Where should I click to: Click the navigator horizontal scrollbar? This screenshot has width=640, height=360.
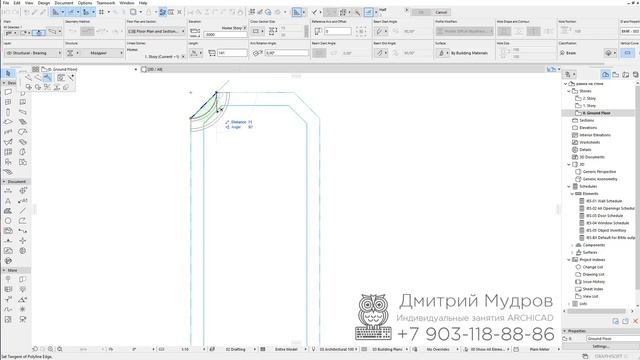point(596,311)
